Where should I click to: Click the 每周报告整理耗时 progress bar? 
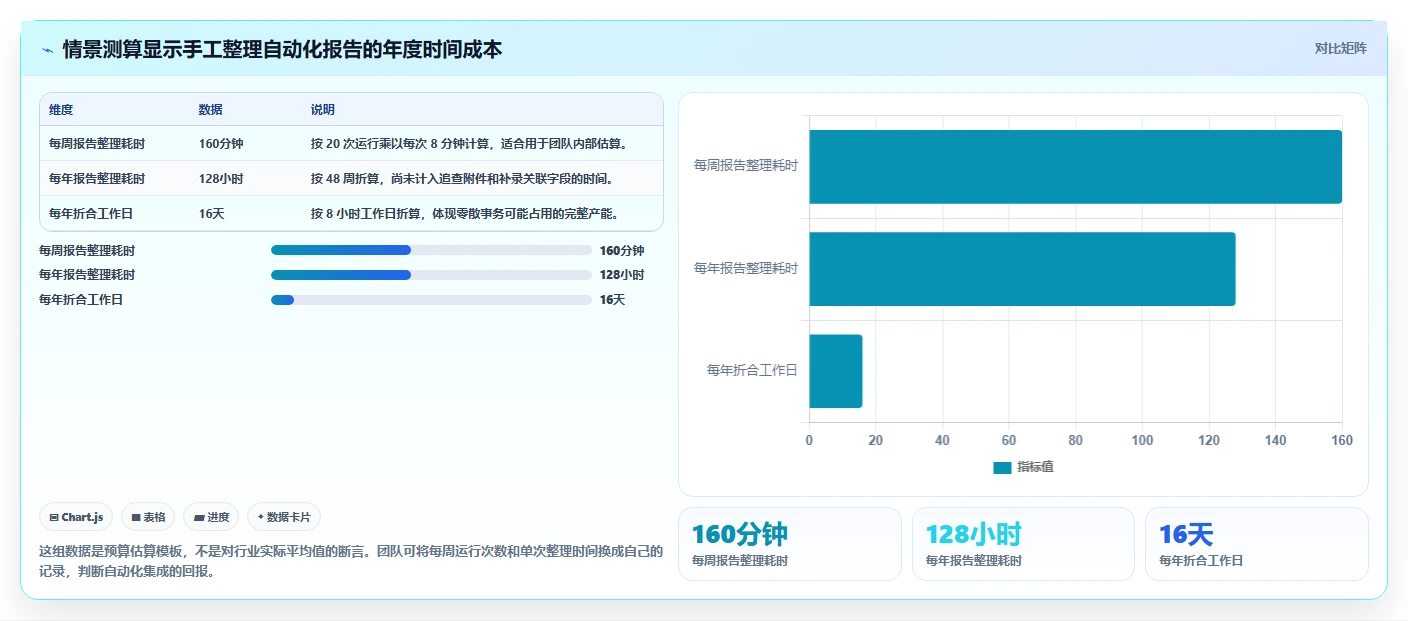(x=431, y=250)
